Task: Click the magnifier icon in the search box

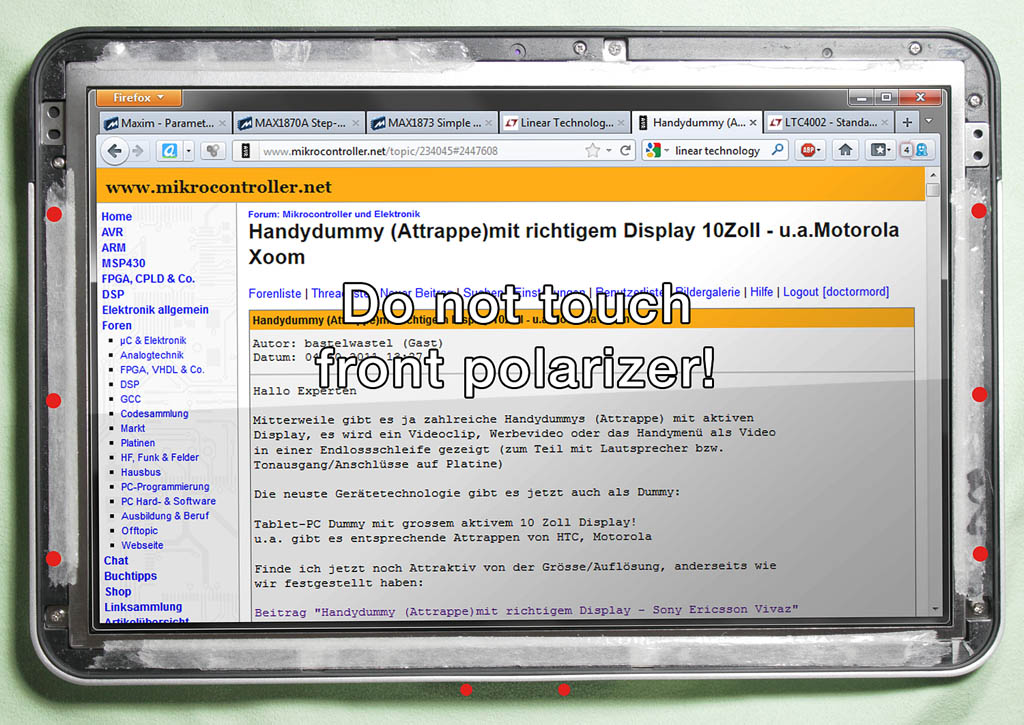Action: pyautogui.click(x=778, y=150)
